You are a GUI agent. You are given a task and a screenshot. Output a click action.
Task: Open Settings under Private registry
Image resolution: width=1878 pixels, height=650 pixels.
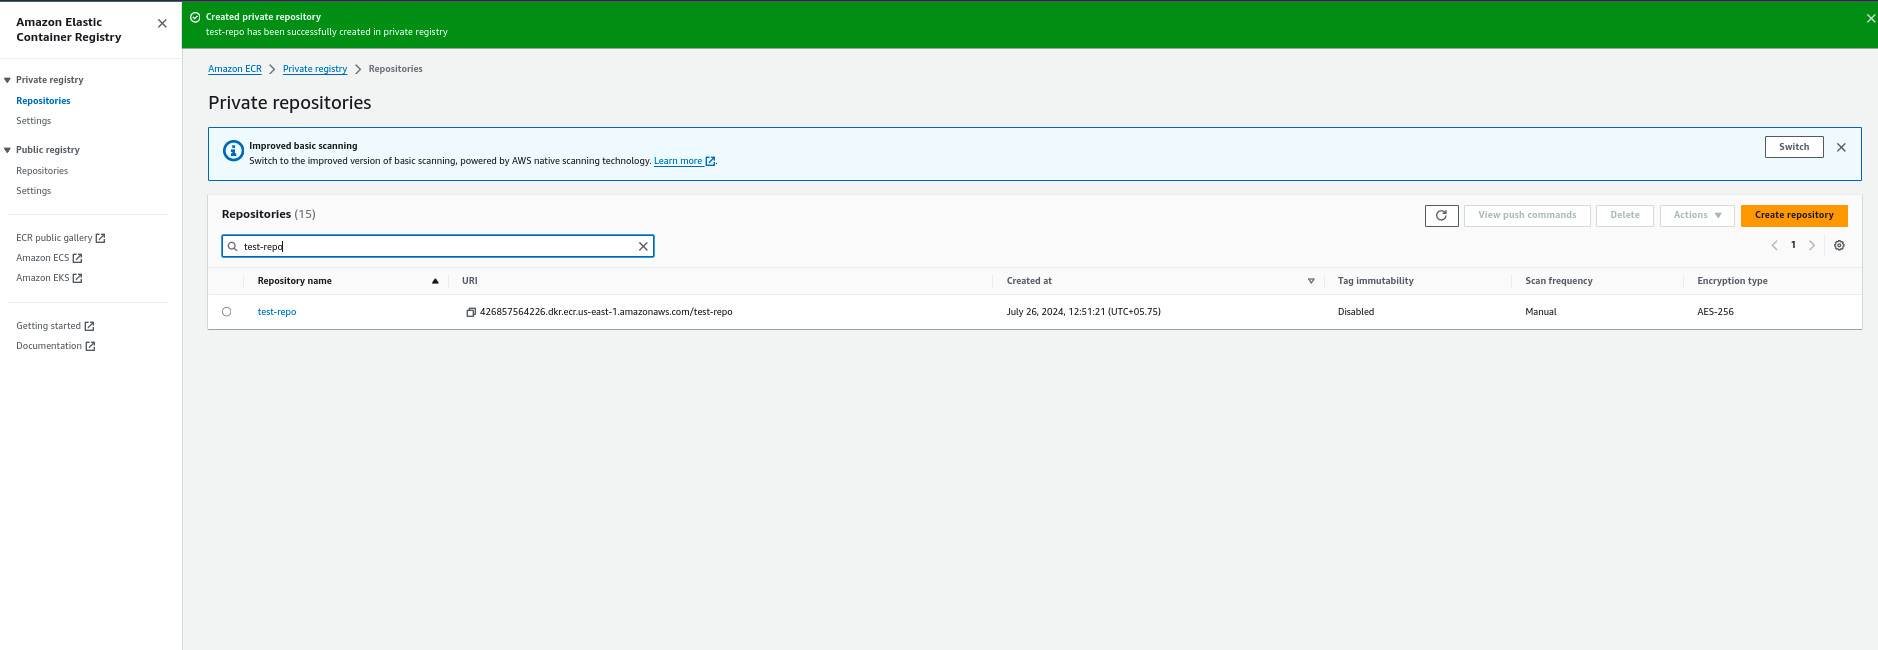(33, 121)
